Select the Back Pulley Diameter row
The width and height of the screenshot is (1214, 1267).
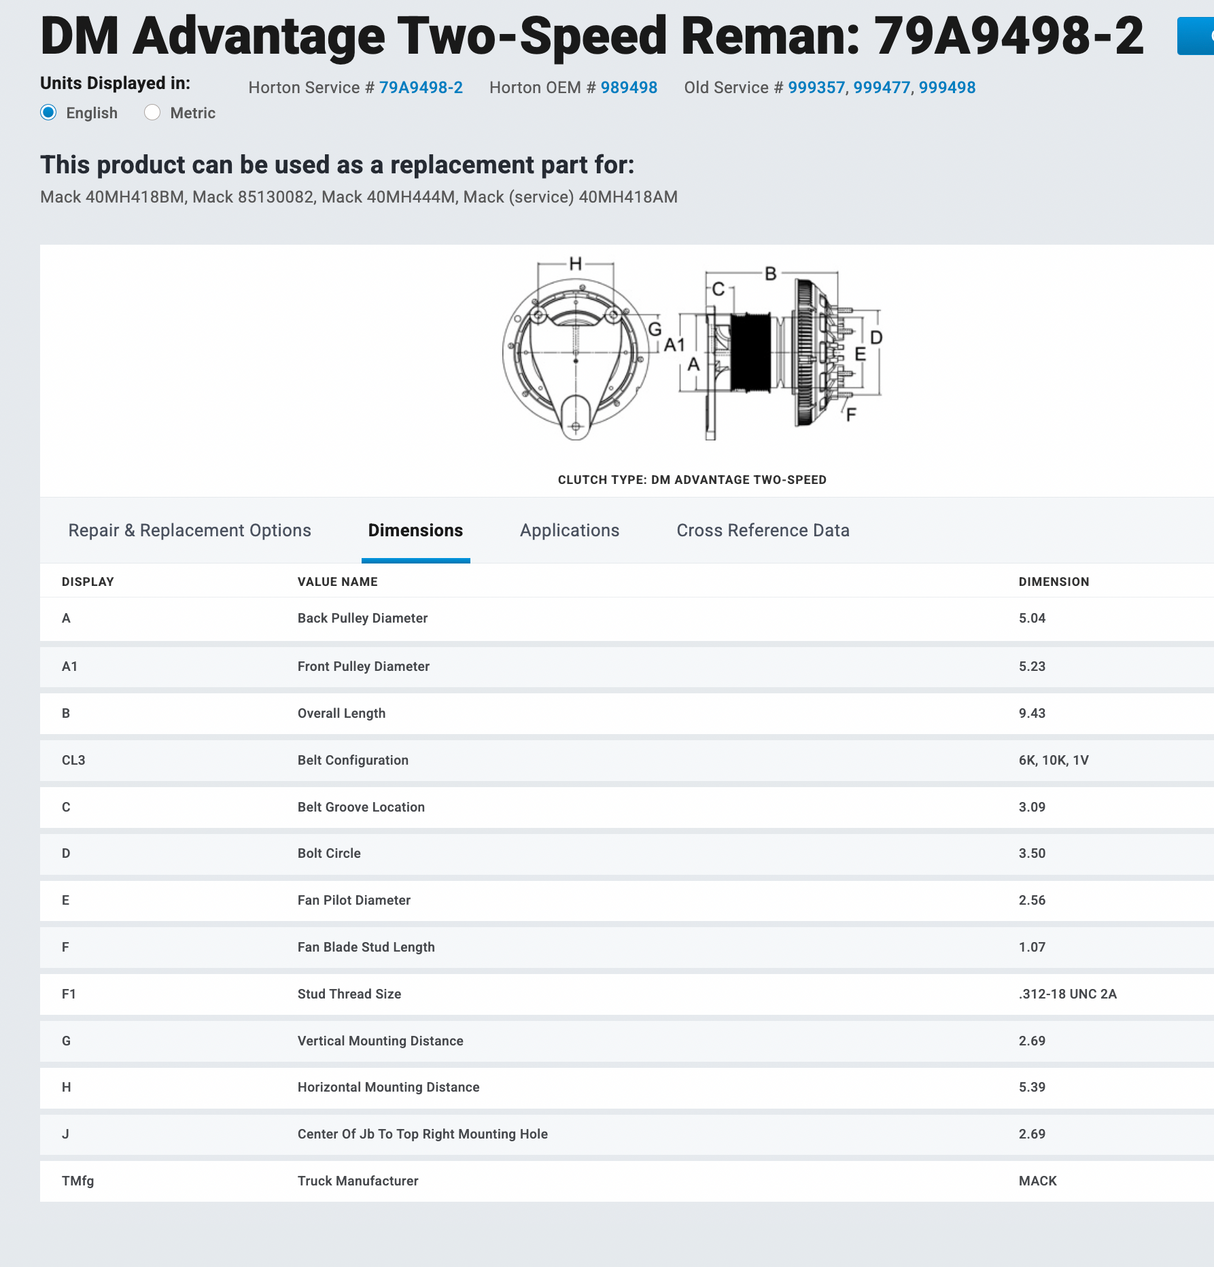point(362,619)
